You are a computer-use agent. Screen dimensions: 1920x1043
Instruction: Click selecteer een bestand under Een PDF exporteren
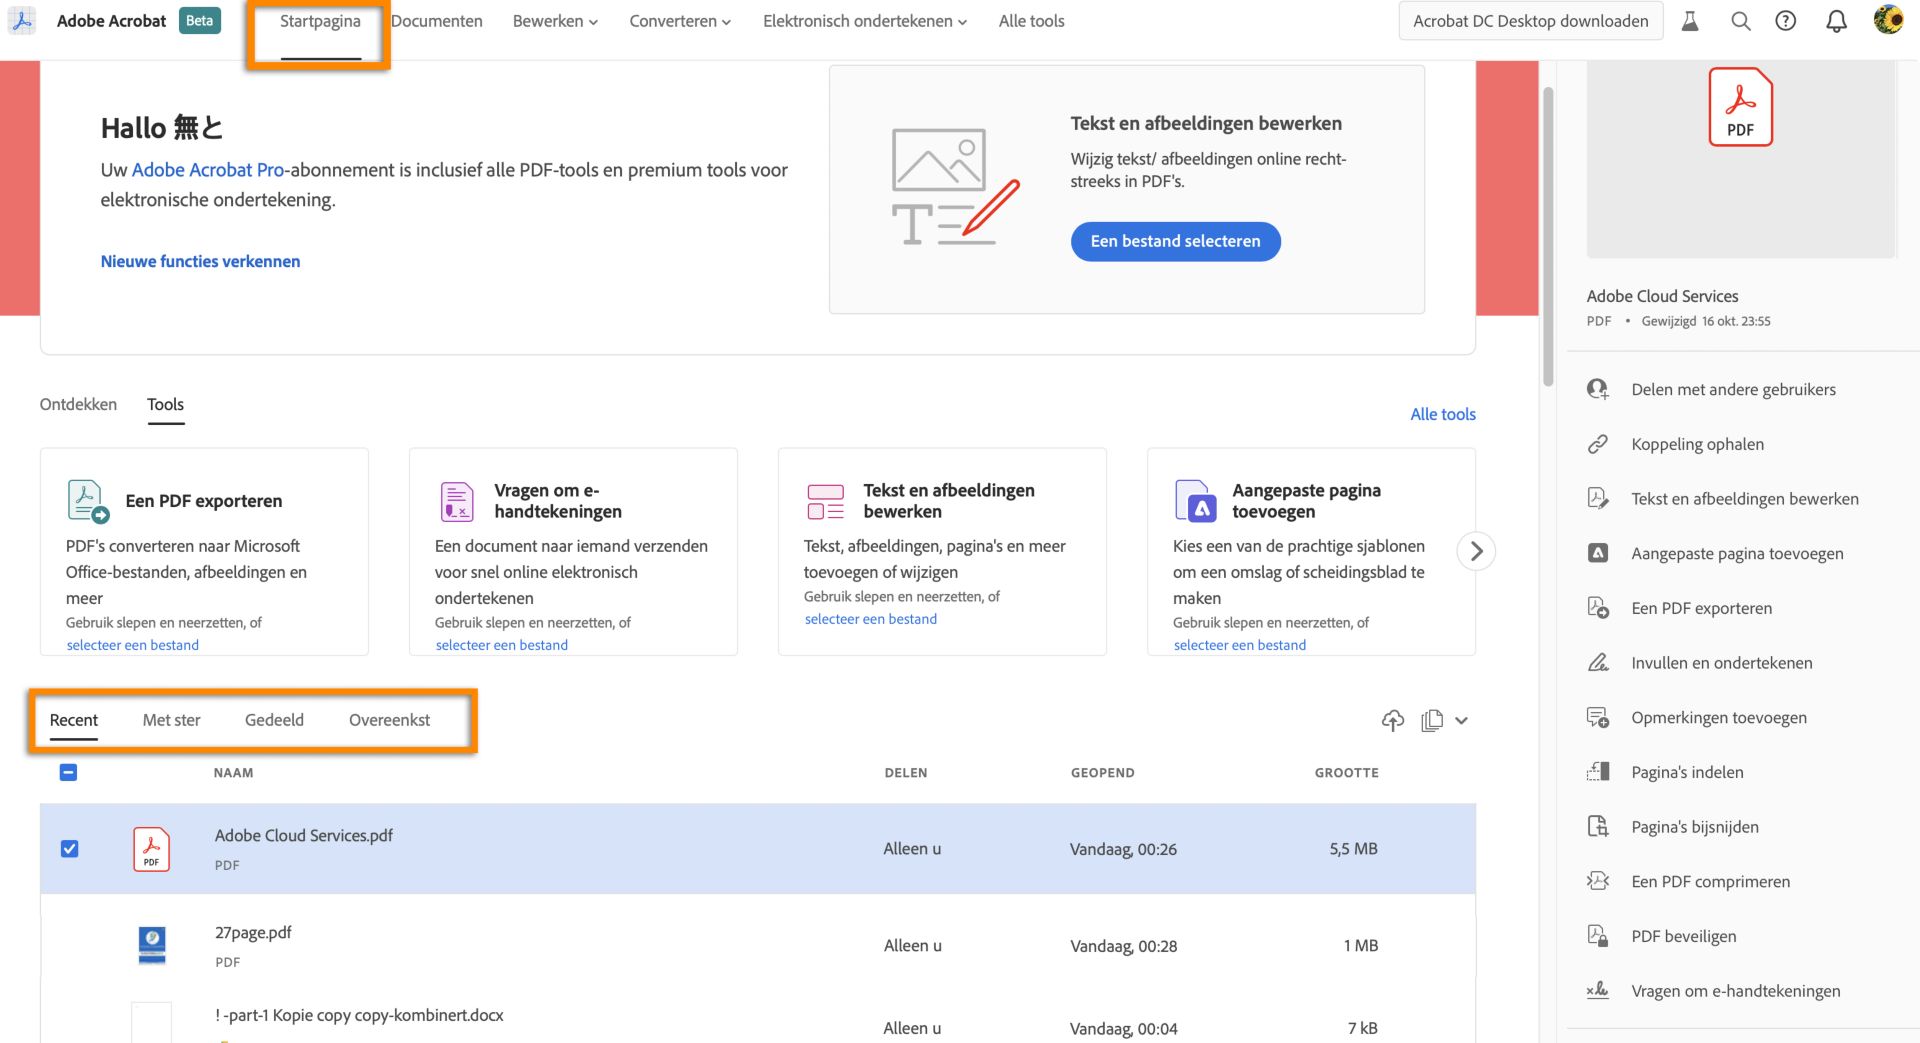coord(133,645)
